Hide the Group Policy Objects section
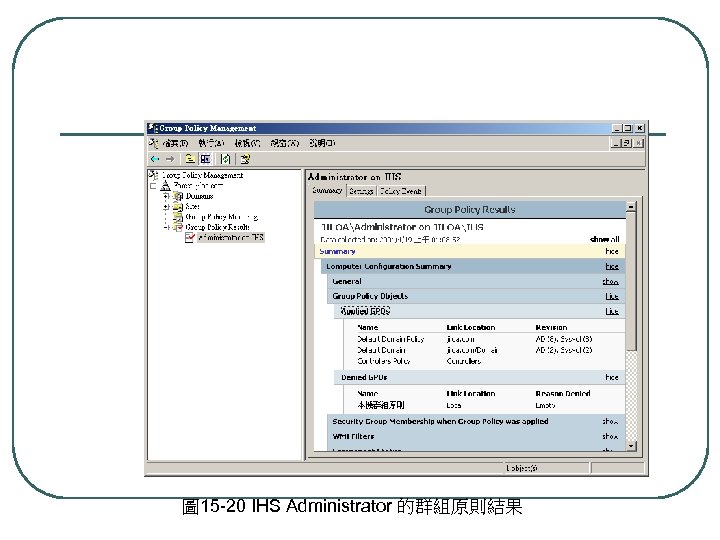The width and height of the screenshot is (720, 540). click(x=612, y=296)
